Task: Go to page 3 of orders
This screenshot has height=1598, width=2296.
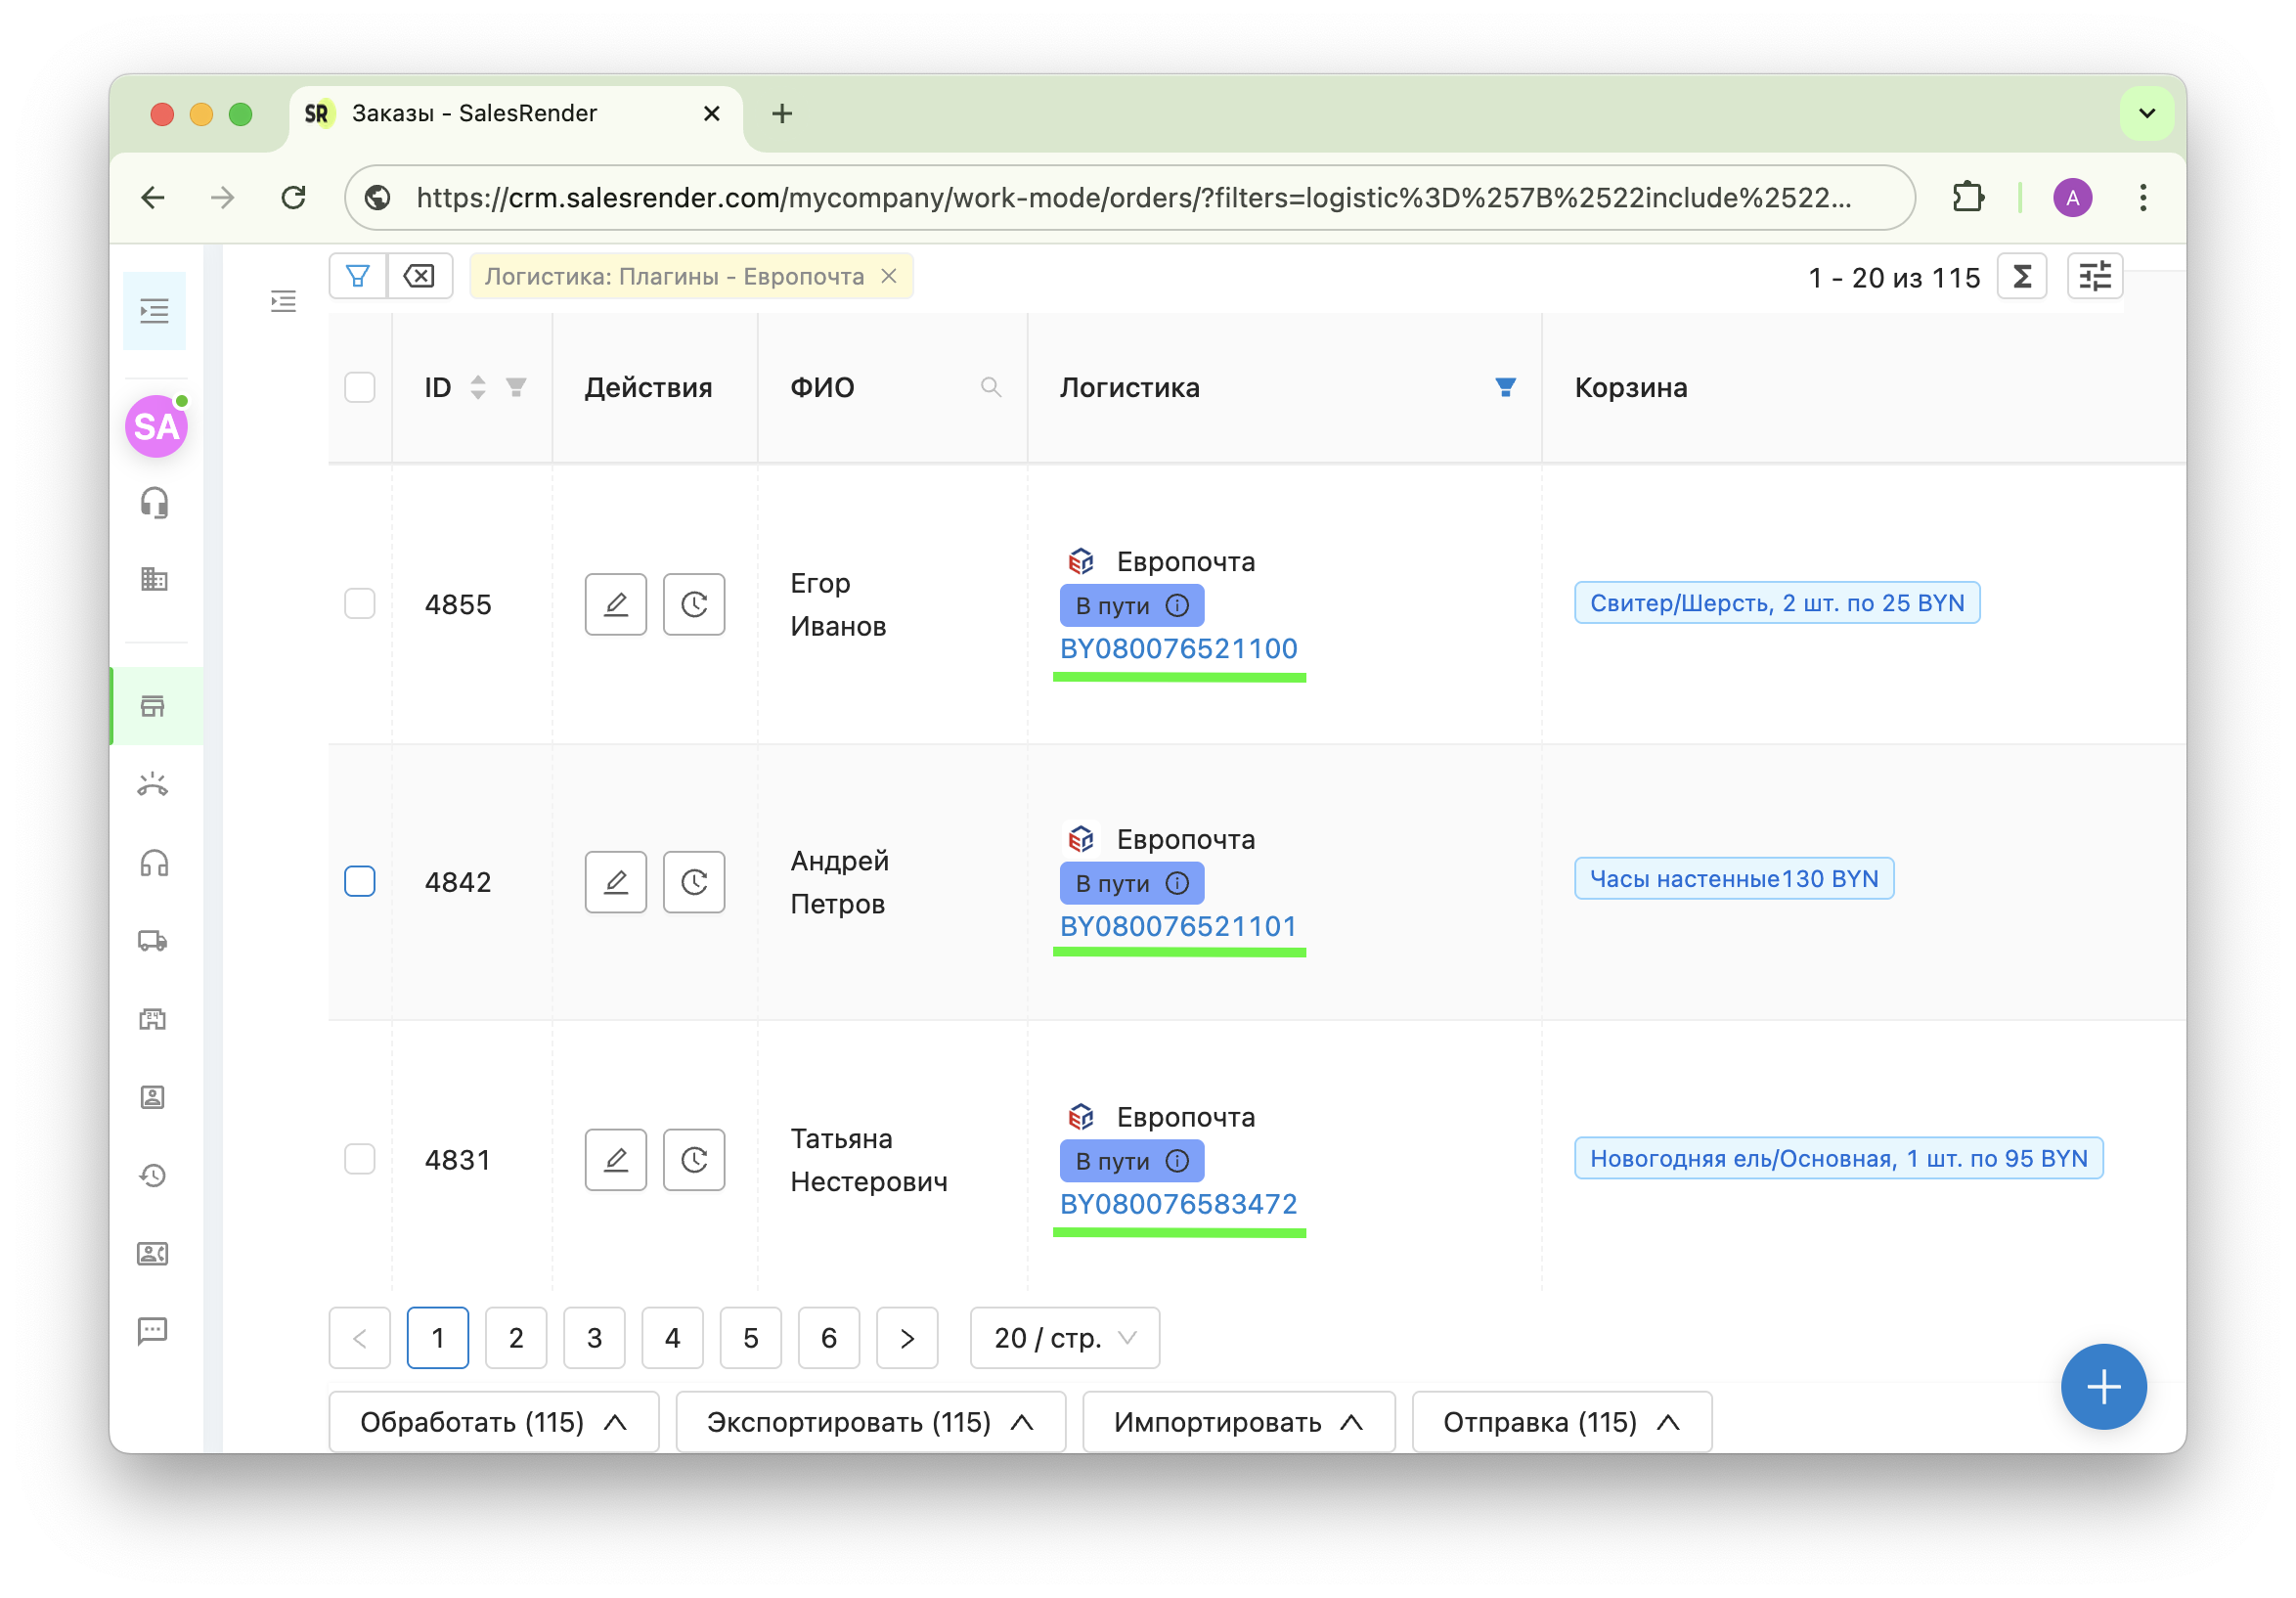Action: (594, 1338)
